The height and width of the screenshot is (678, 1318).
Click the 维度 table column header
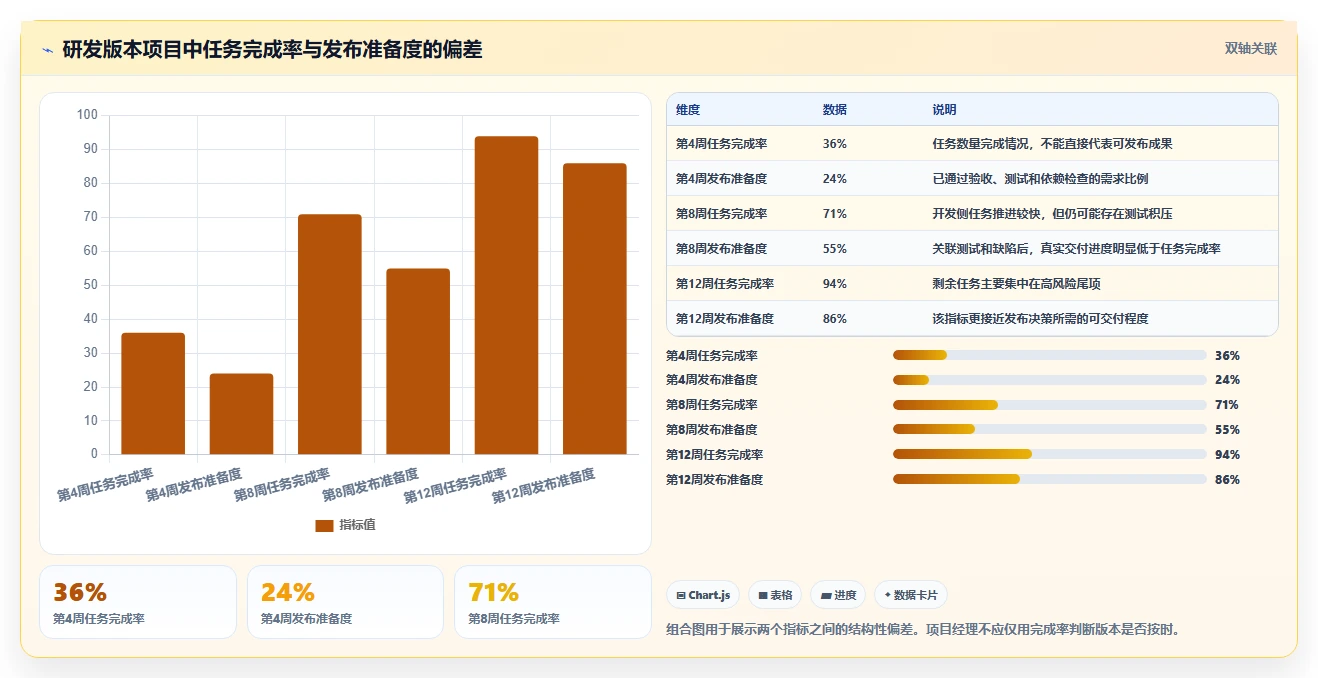[688, 109]
